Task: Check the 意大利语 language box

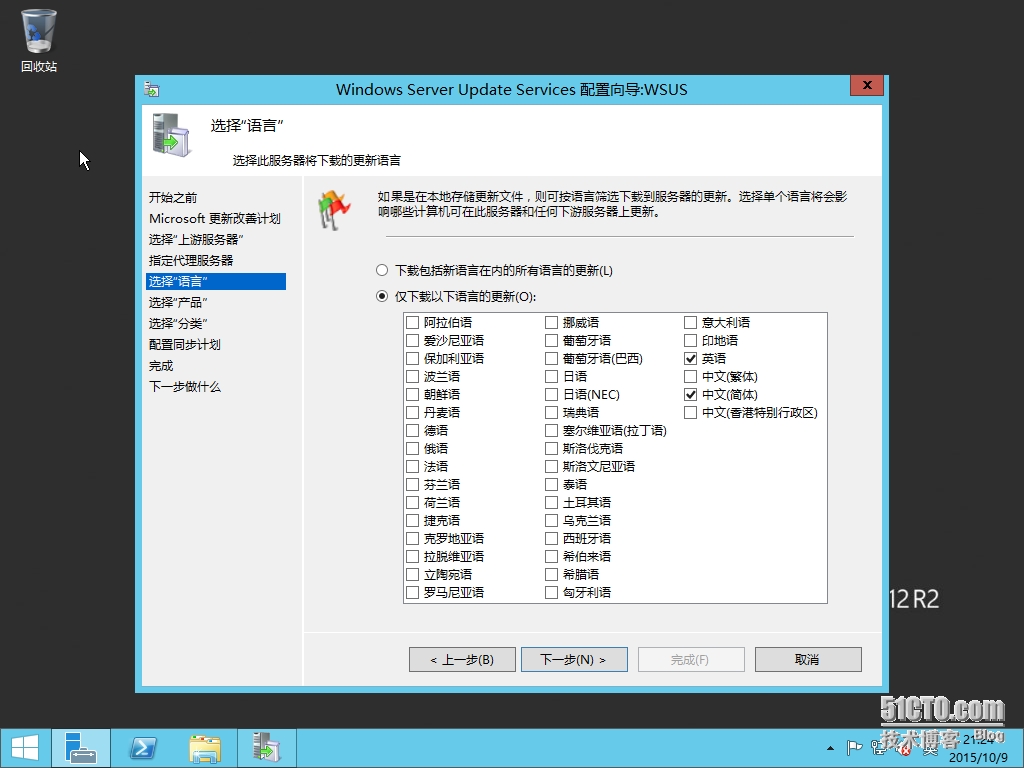Action: 690,323
